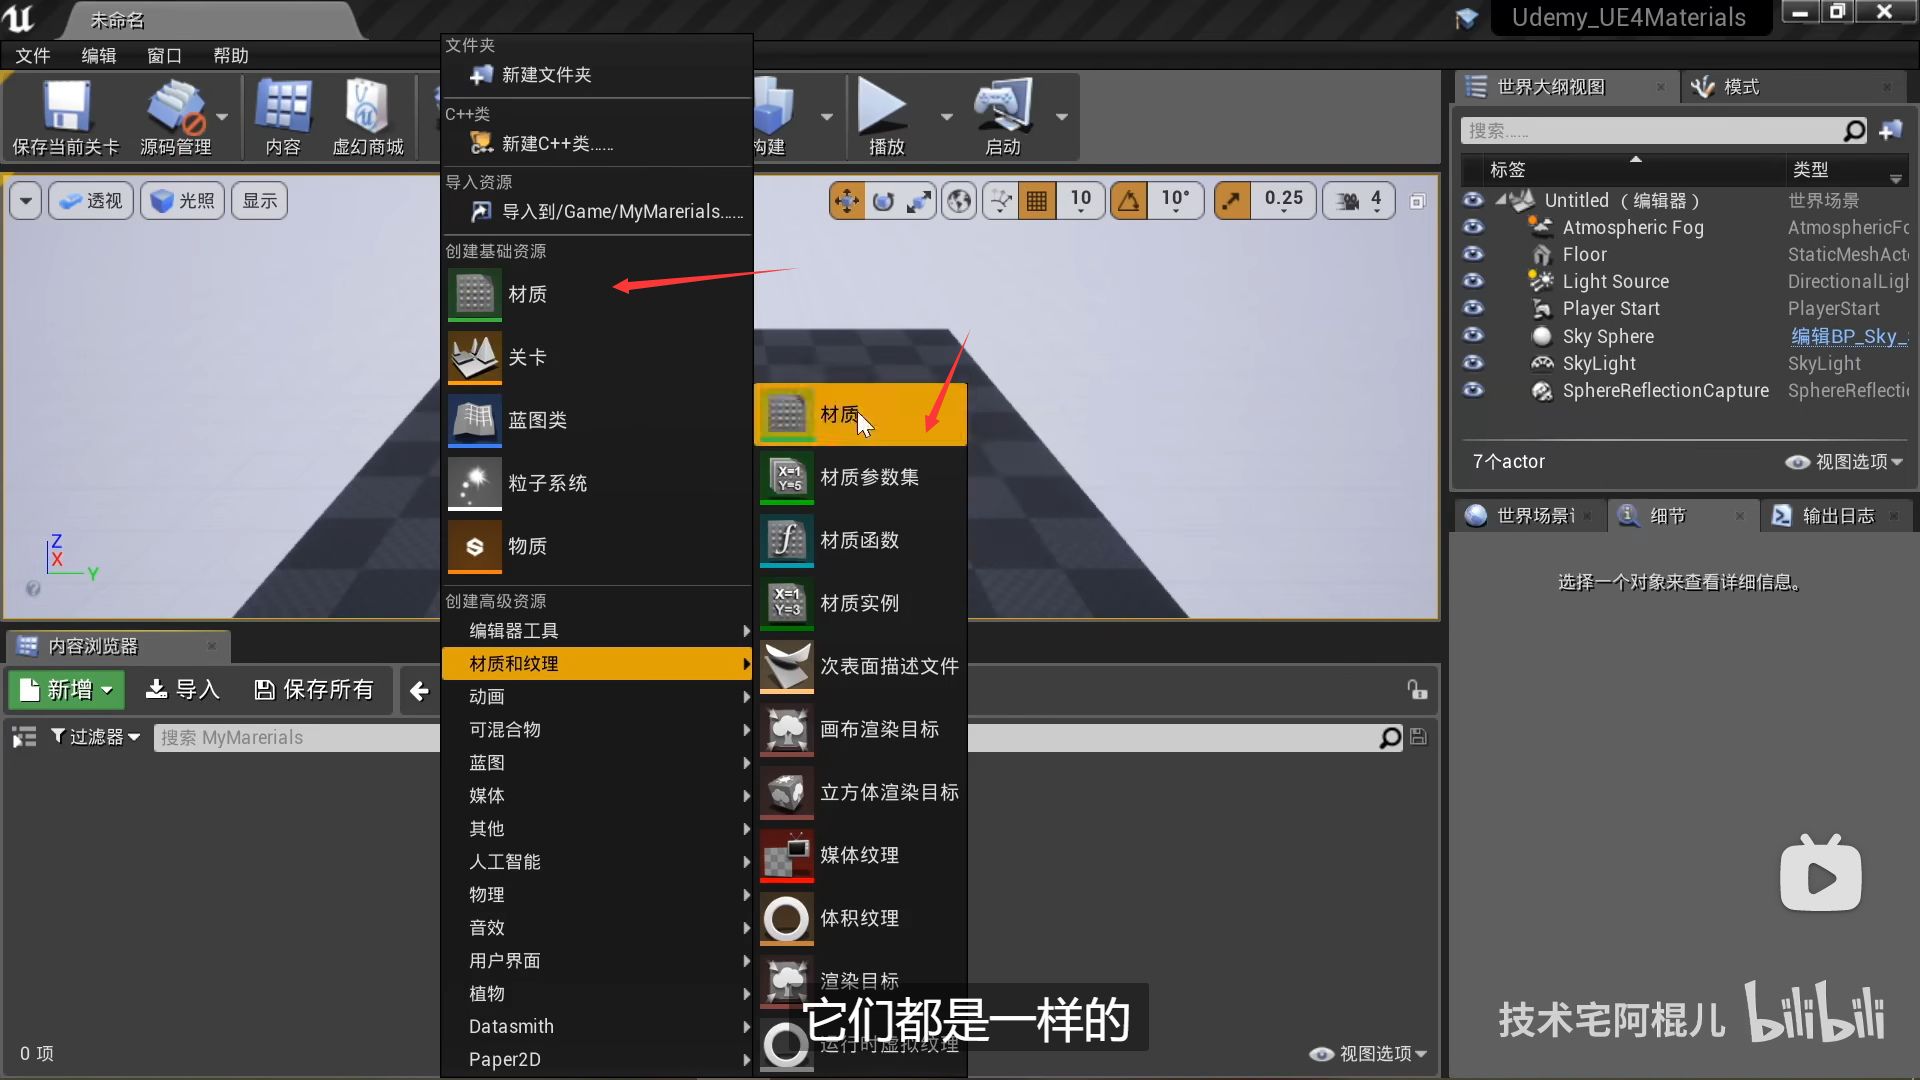This screenshot has height=1080, width=1920.
Task: Open the Help menu
Action: [x=230, y=56]
